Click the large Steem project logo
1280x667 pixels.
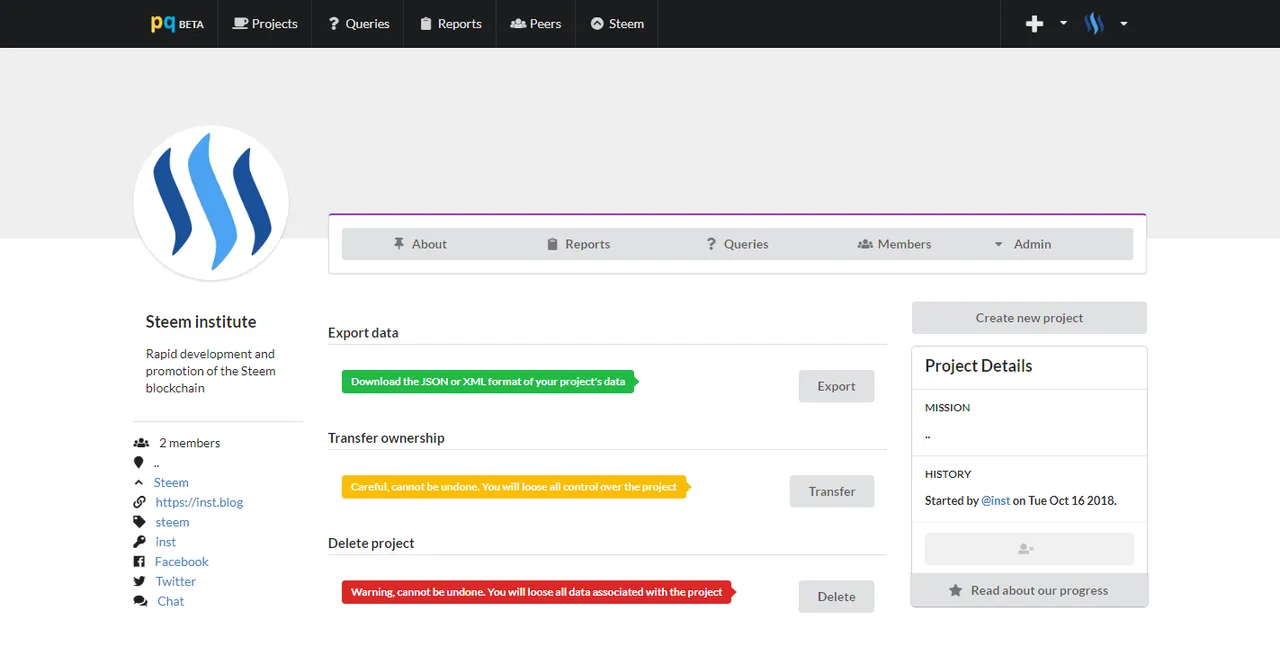211,203
